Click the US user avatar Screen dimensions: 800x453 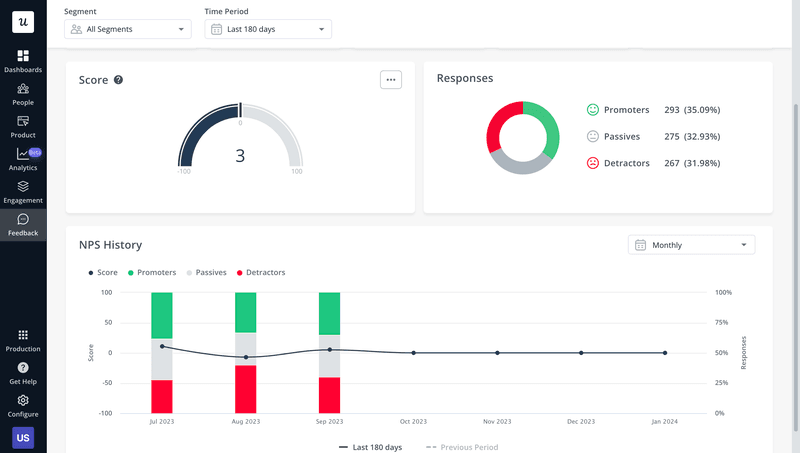click(23, 438)
